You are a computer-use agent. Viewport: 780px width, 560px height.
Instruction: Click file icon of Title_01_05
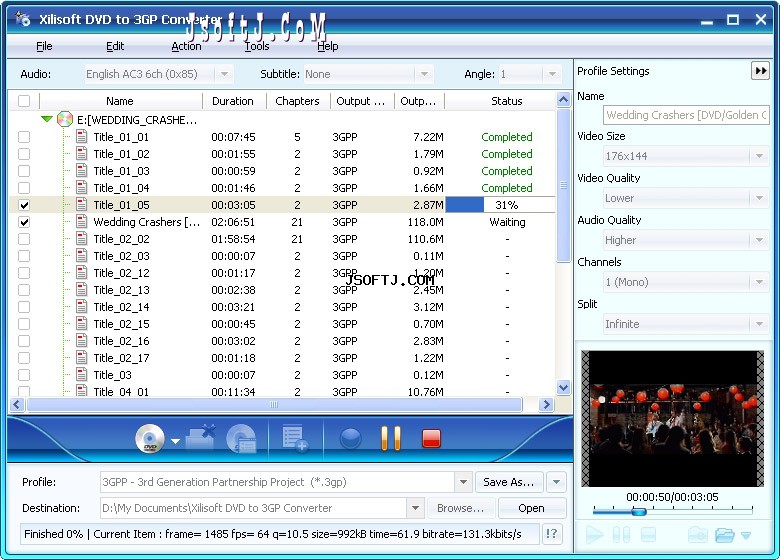point(82,205)
